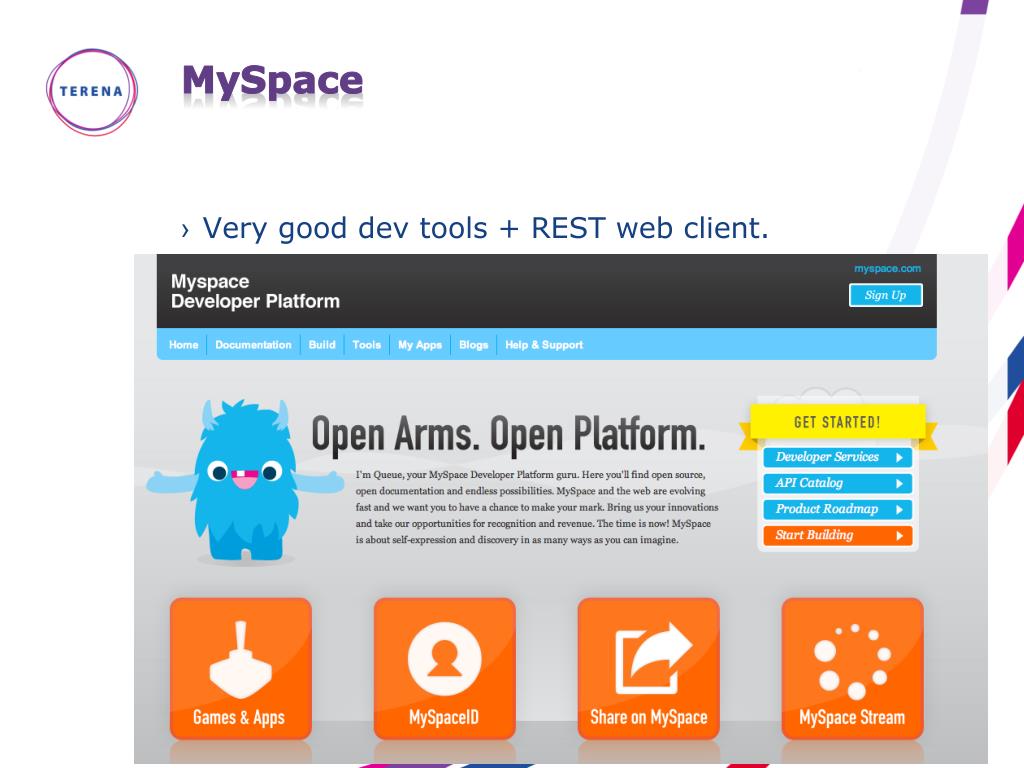Open the Developer Services button
Viewport: 1024px width, 768px height.
pos(837,457)
